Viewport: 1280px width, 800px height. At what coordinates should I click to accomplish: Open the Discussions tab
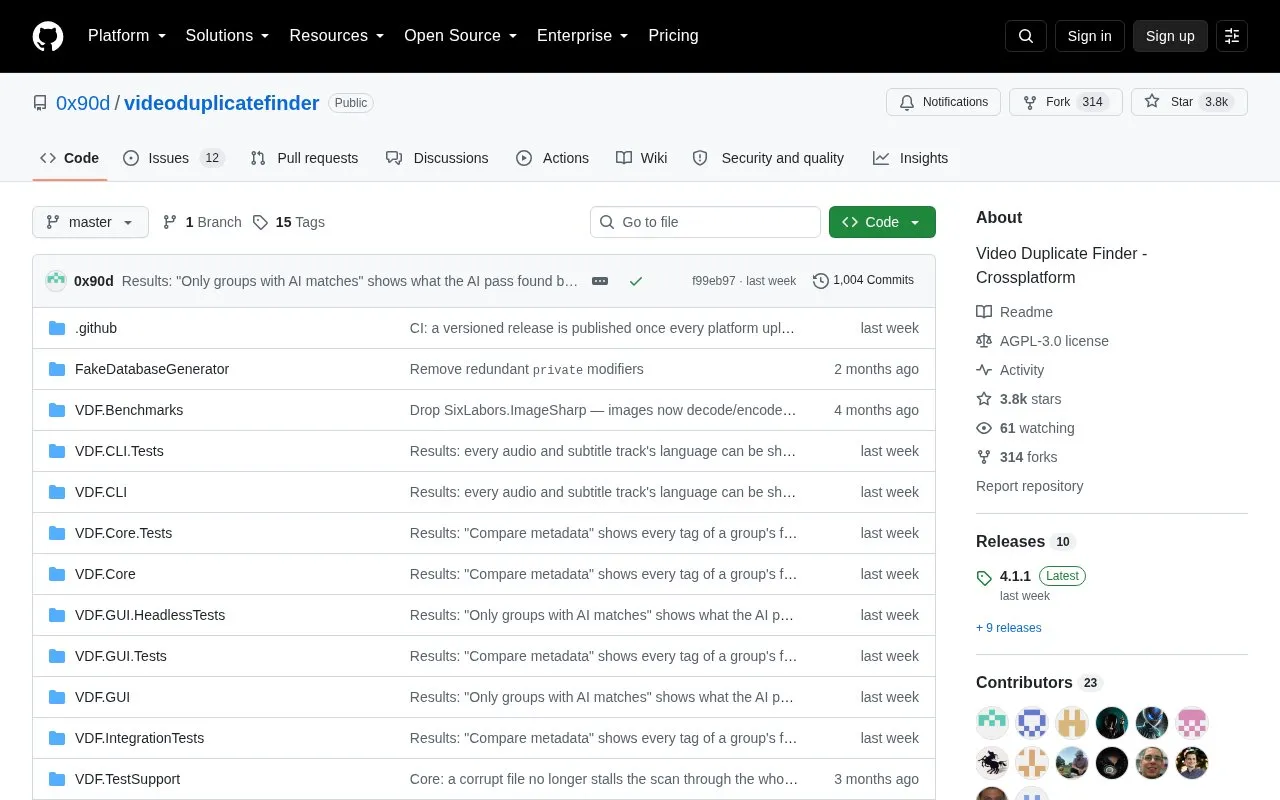click(x=437, y=158)
